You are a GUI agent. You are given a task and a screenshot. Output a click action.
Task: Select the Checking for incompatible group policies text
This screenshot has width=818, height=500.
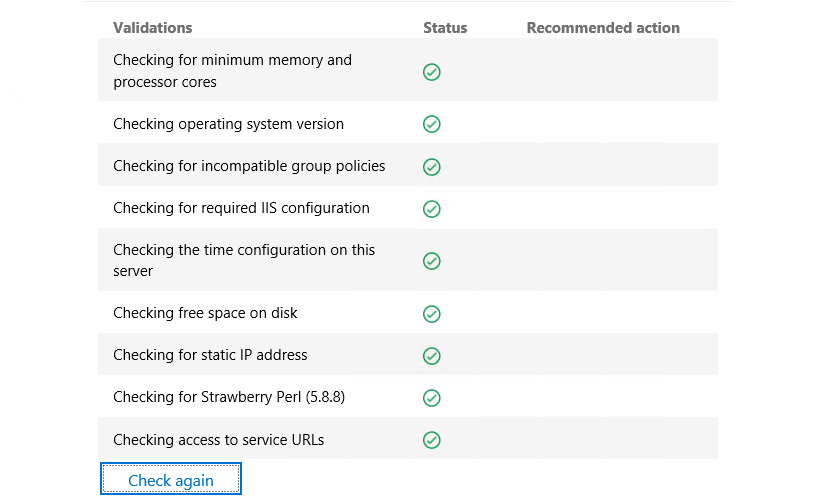249,166
